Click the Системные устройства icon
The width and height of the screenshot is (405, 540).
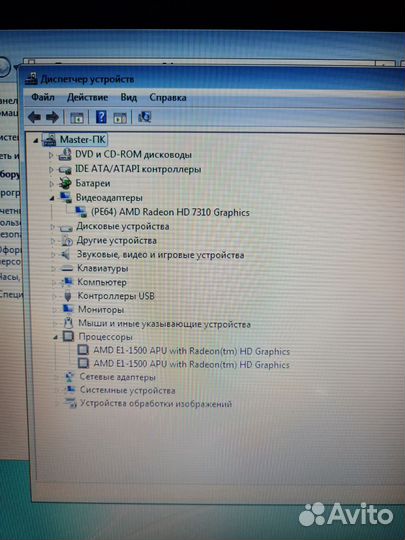pos(71,390)
